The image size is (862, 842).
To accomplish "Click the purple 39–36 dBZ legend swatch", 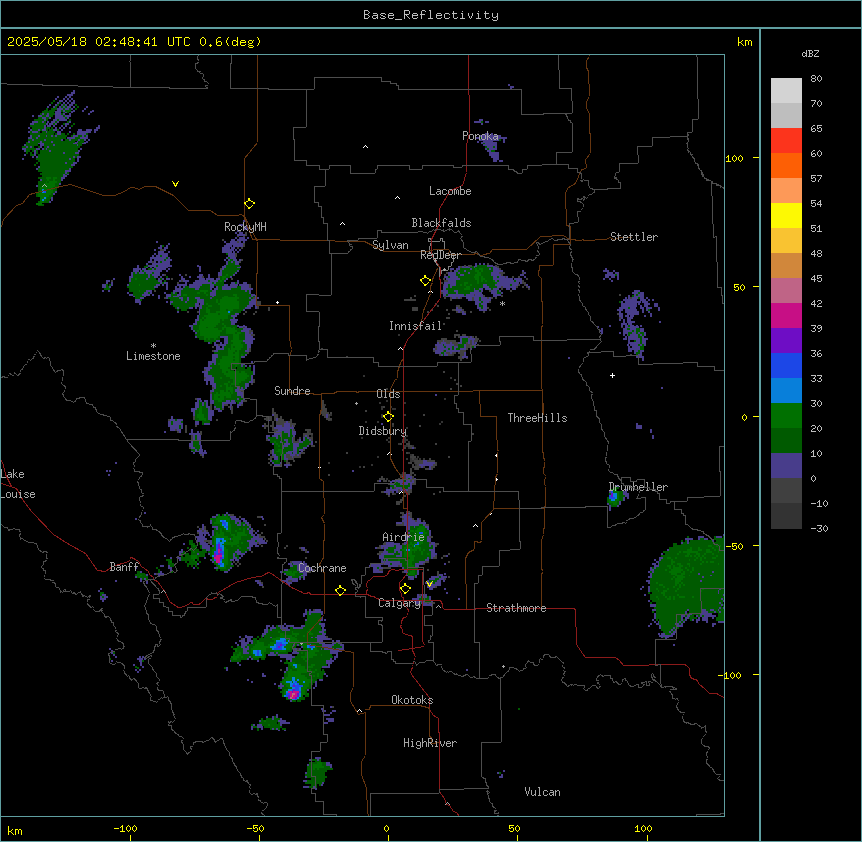I will point(786,341).
